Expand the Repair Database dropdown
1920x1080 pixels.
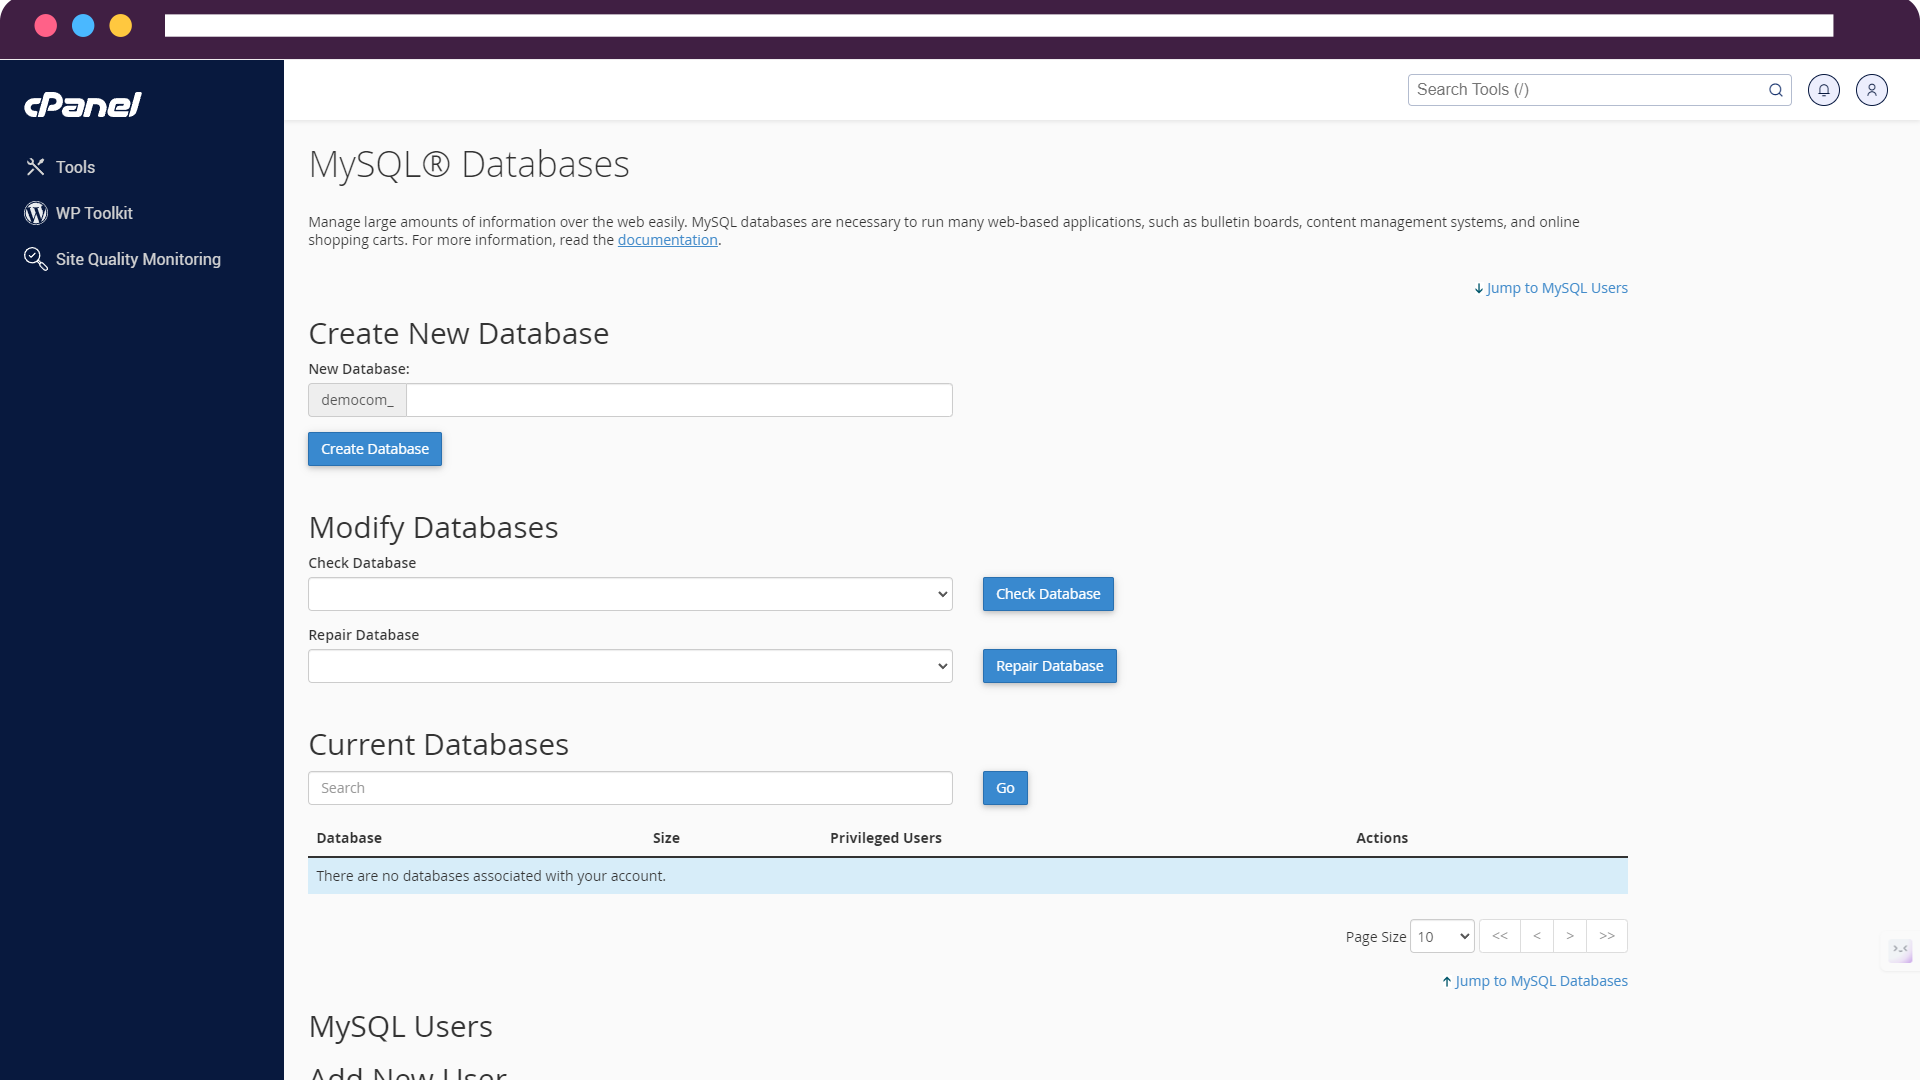pos(630,666)
